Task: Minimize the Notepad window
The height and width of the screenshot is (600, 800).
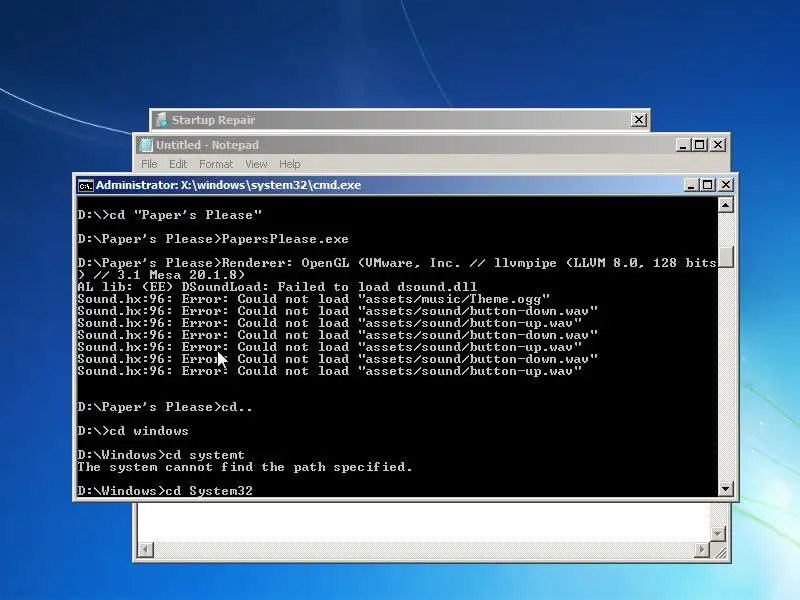Action: click(x=683, y=145)
